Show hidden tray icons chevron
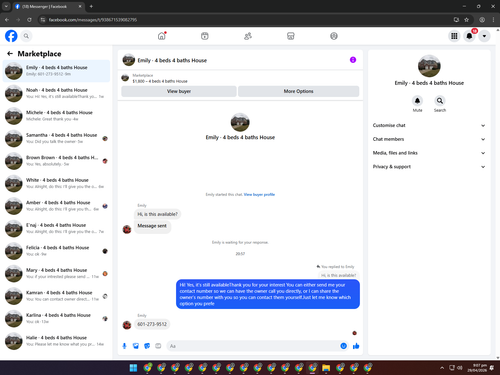 pyautogui.click(x=442, y=368)
